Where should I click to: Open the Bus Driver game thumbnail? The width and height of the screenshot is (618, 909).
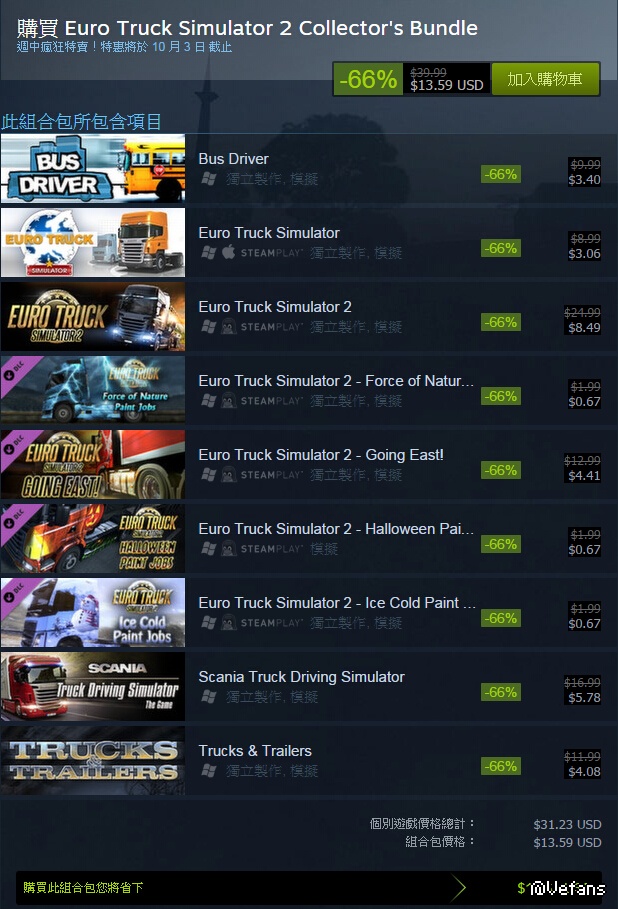pos(93,168)
